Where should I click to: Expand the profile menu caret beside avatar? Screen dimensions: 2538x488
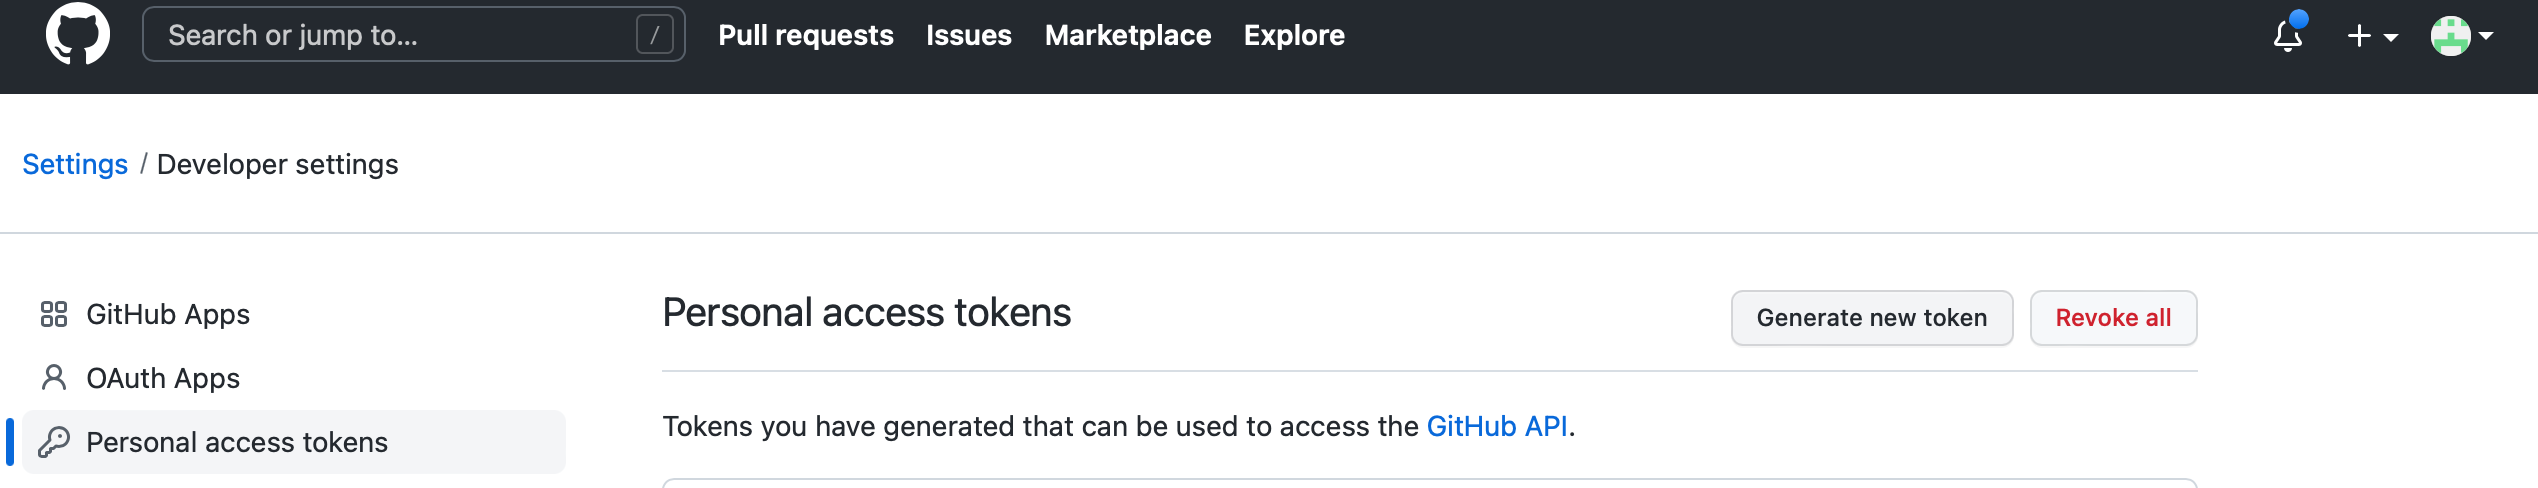(2486, 36)
